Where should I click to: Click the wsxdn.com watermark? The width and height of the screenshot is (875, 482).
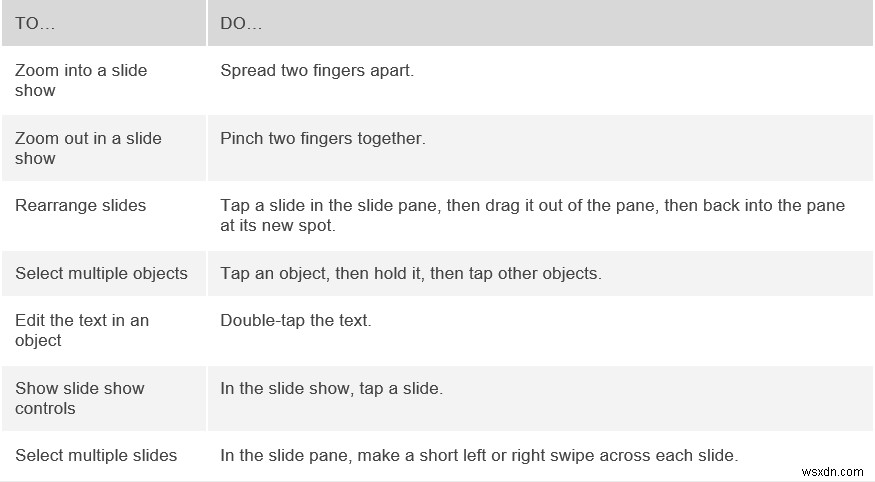pos(832,470)
